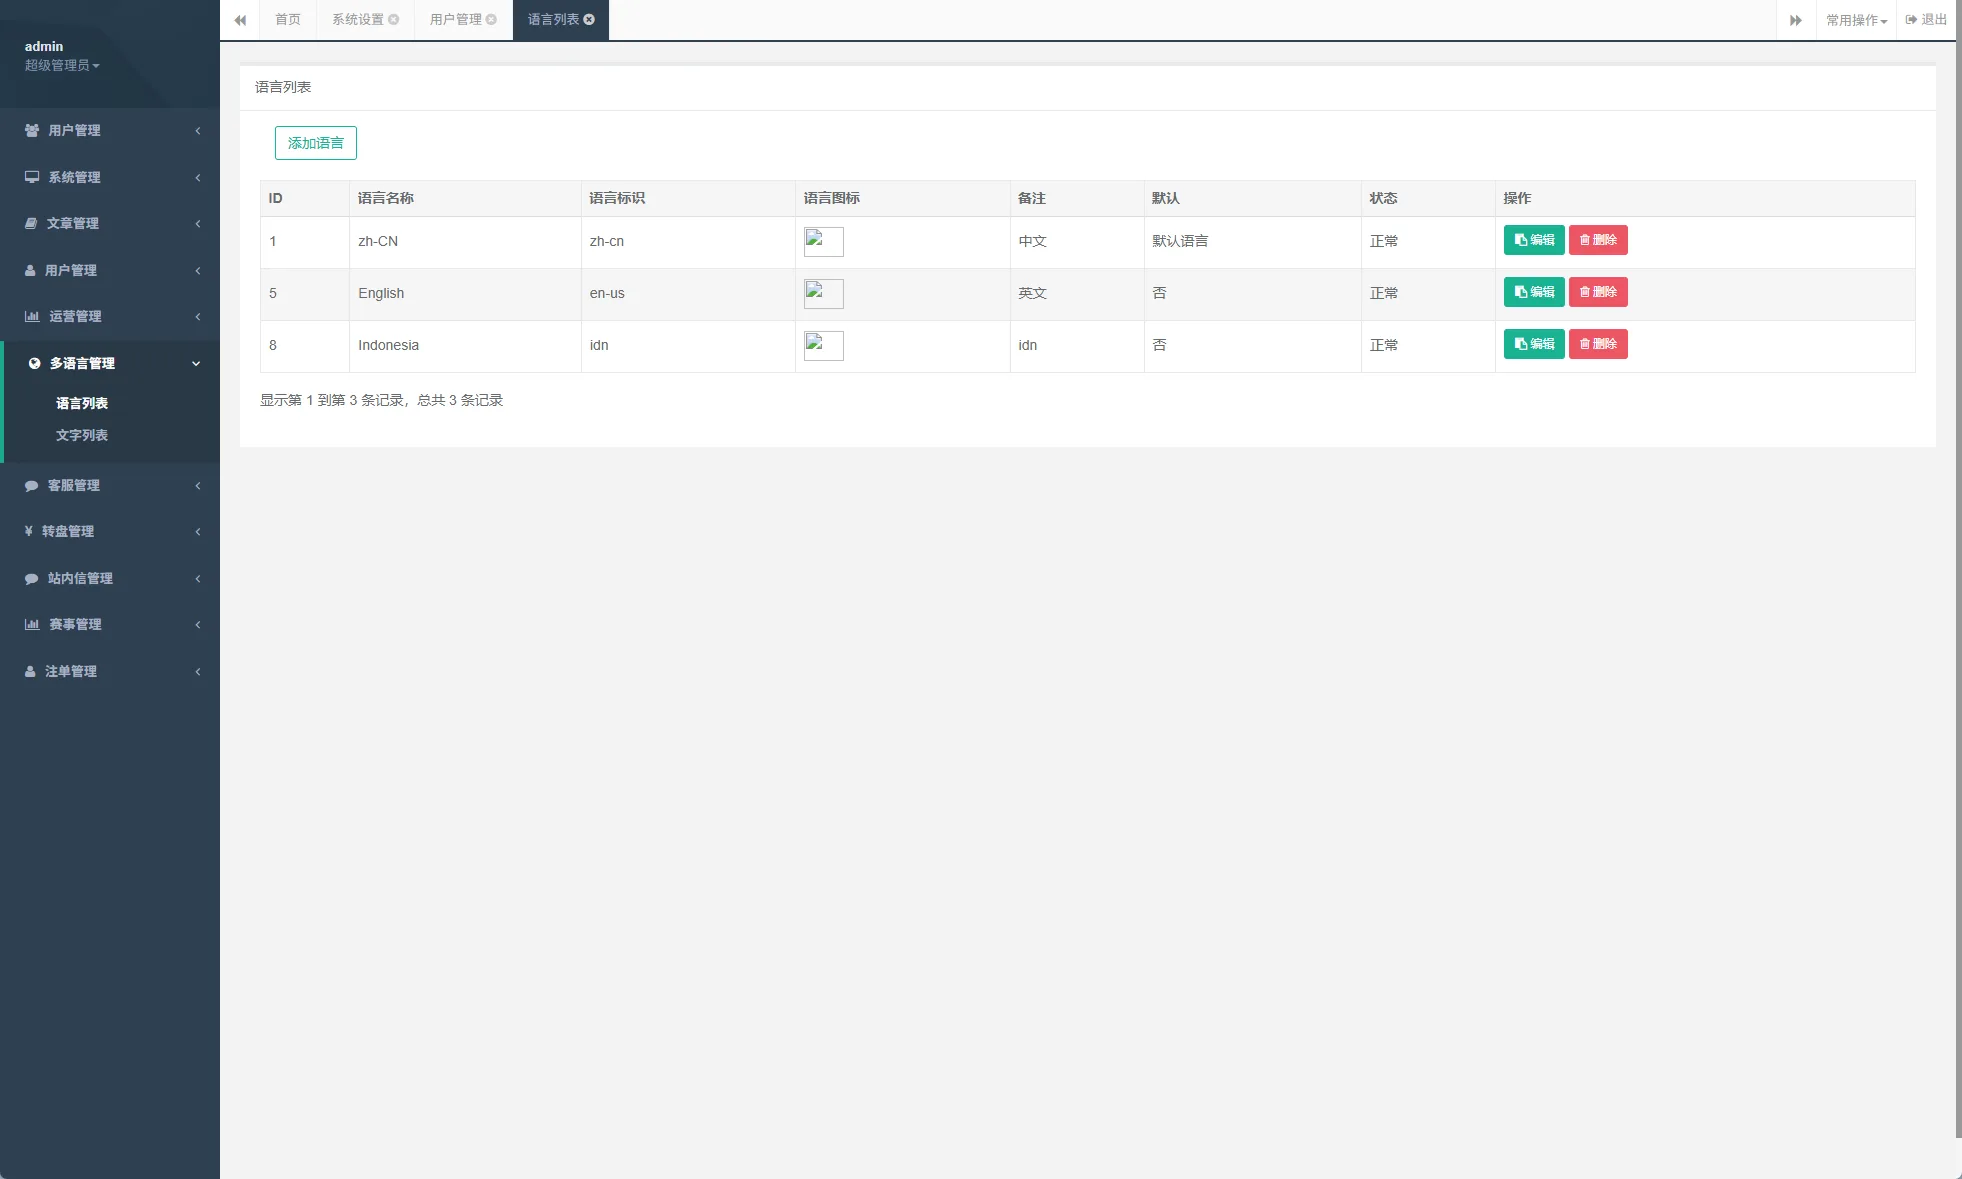Delete the Indonesia language row
The width and height of the screenshot is (1962, 1179).
point(1597,344)
